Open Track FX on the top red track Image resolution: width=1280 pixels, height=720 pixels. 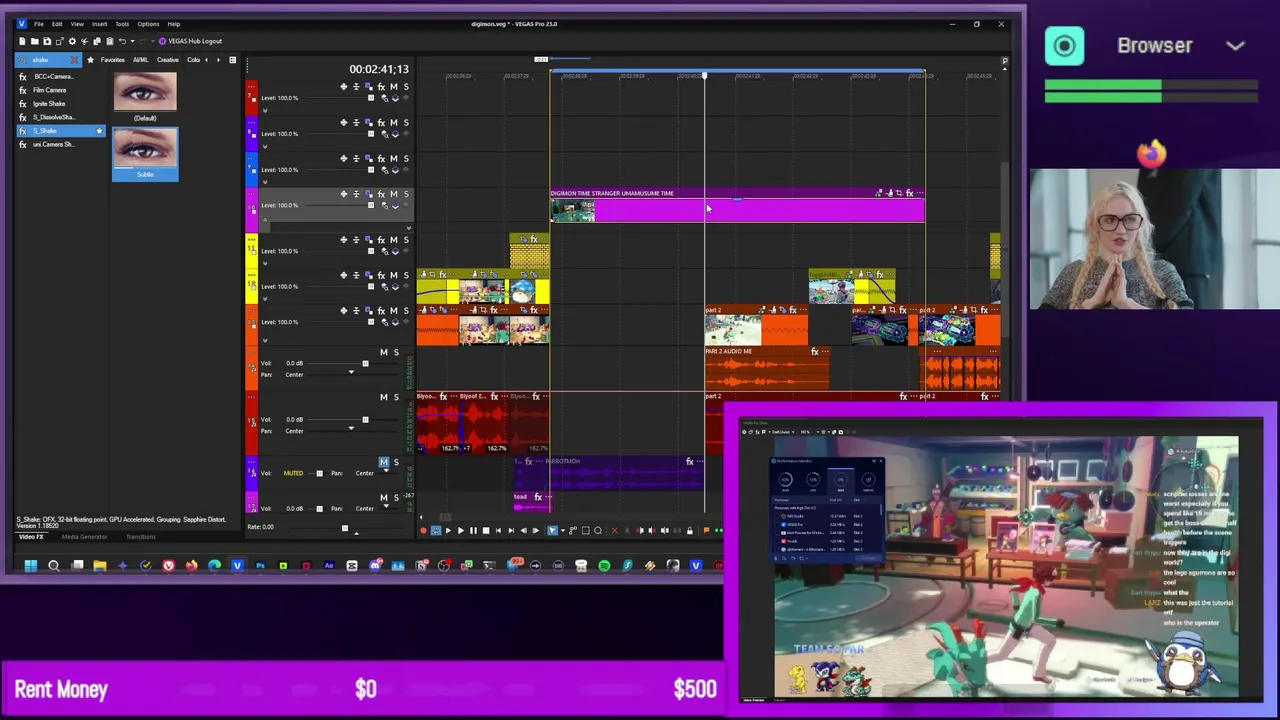[x=381, y=87]
